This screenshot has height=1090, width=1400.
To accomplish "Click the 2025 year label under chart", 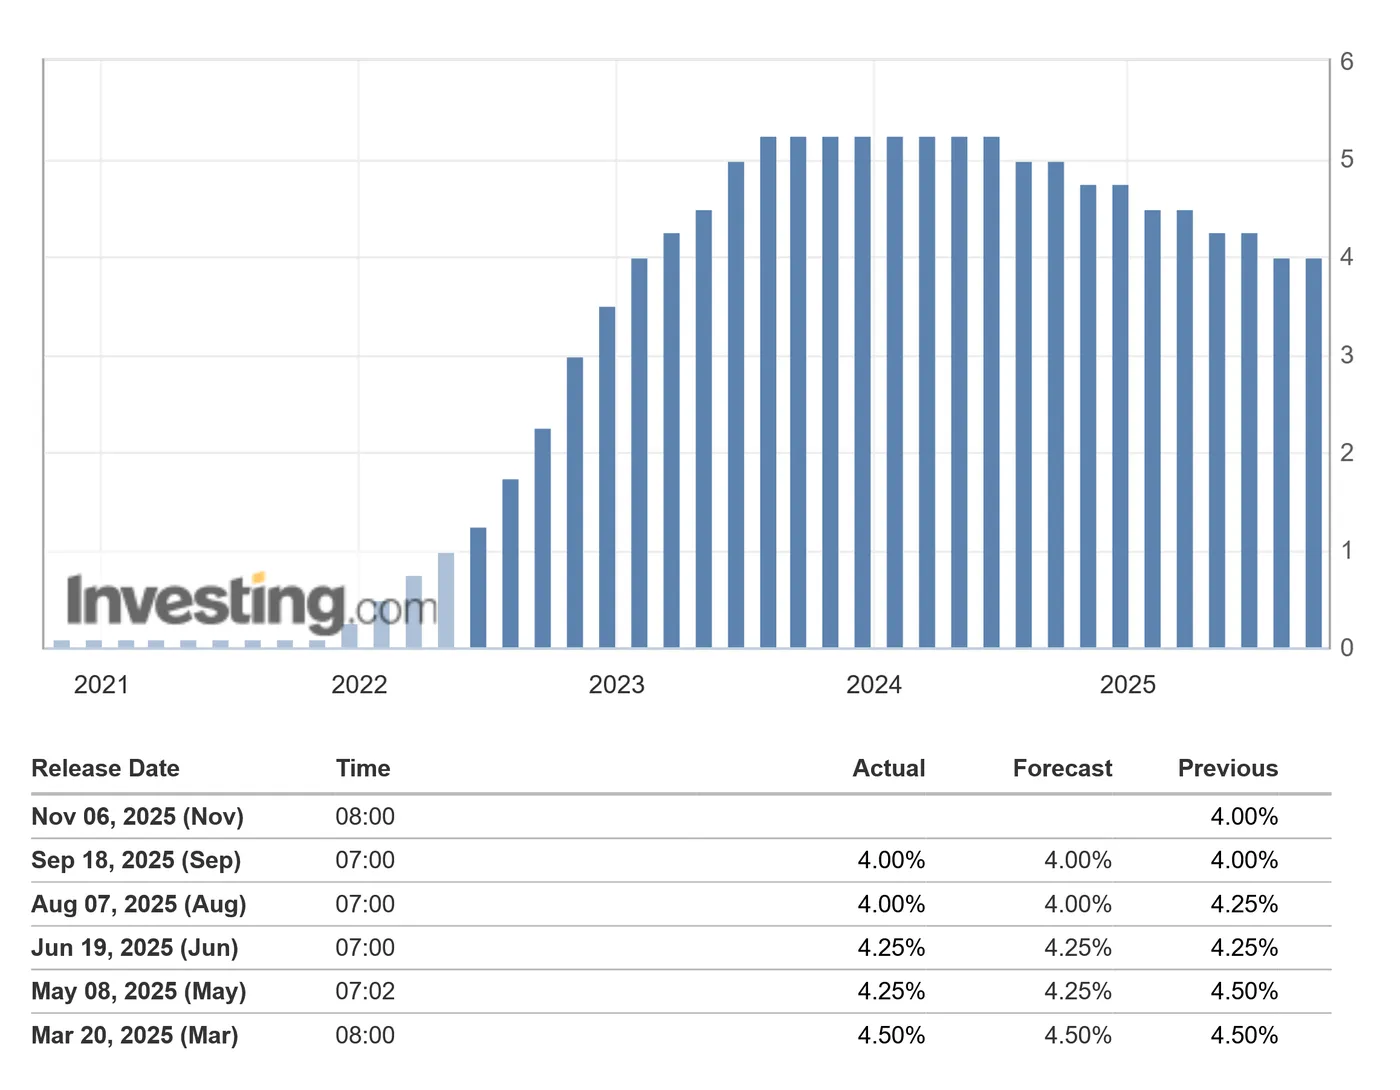I will tap(1127, 685).
